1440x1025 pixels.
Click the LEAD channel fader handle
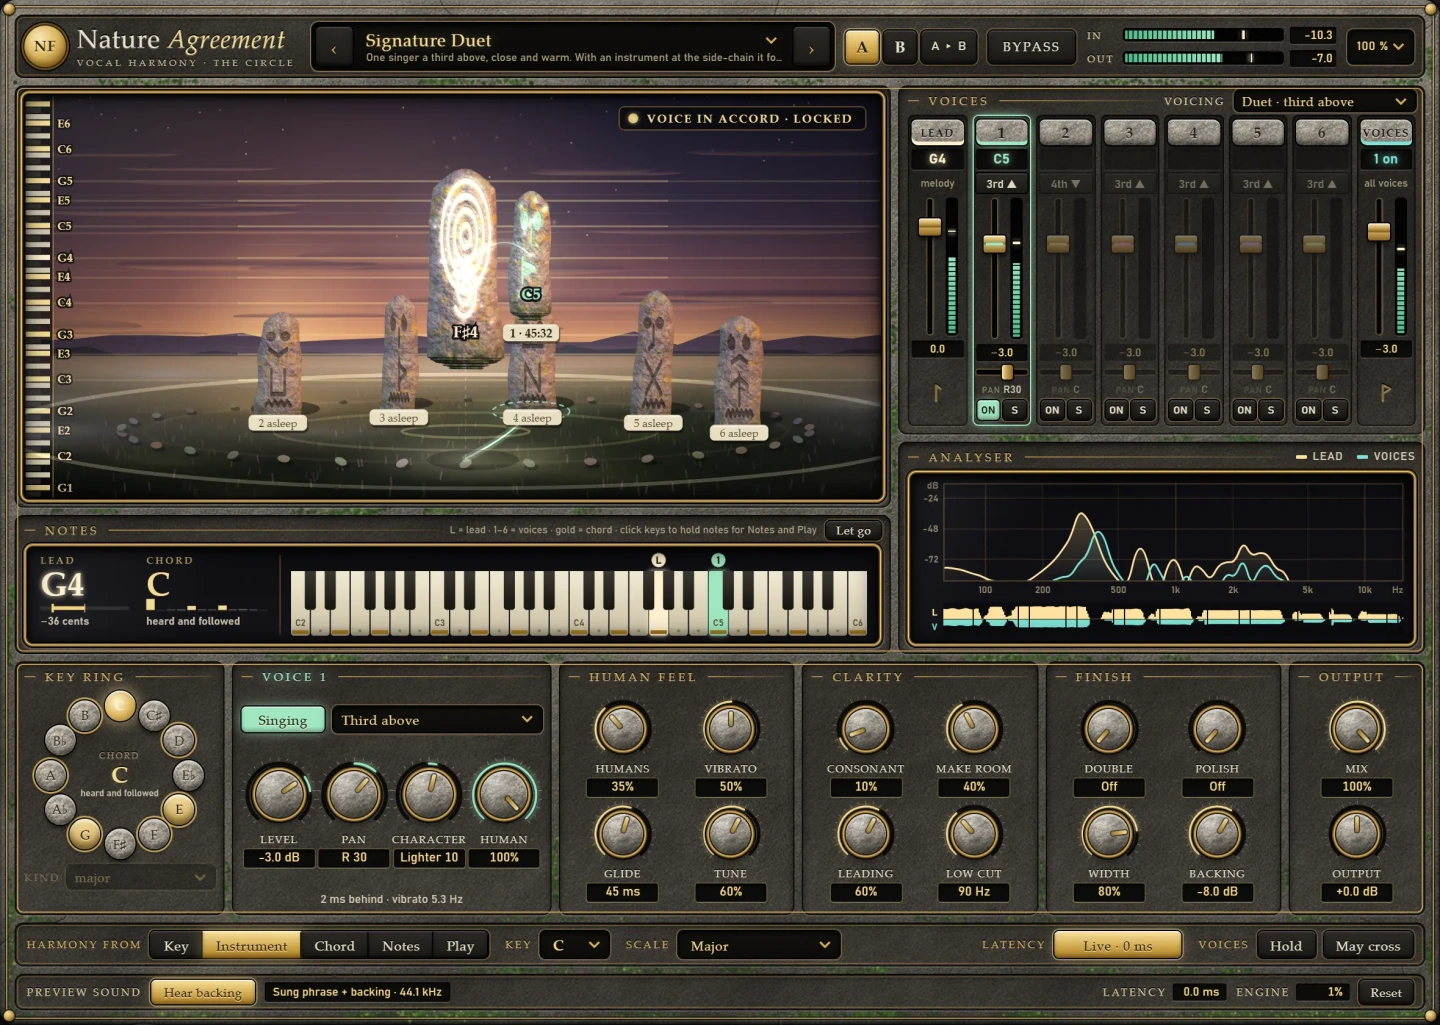tap(930, 227)
